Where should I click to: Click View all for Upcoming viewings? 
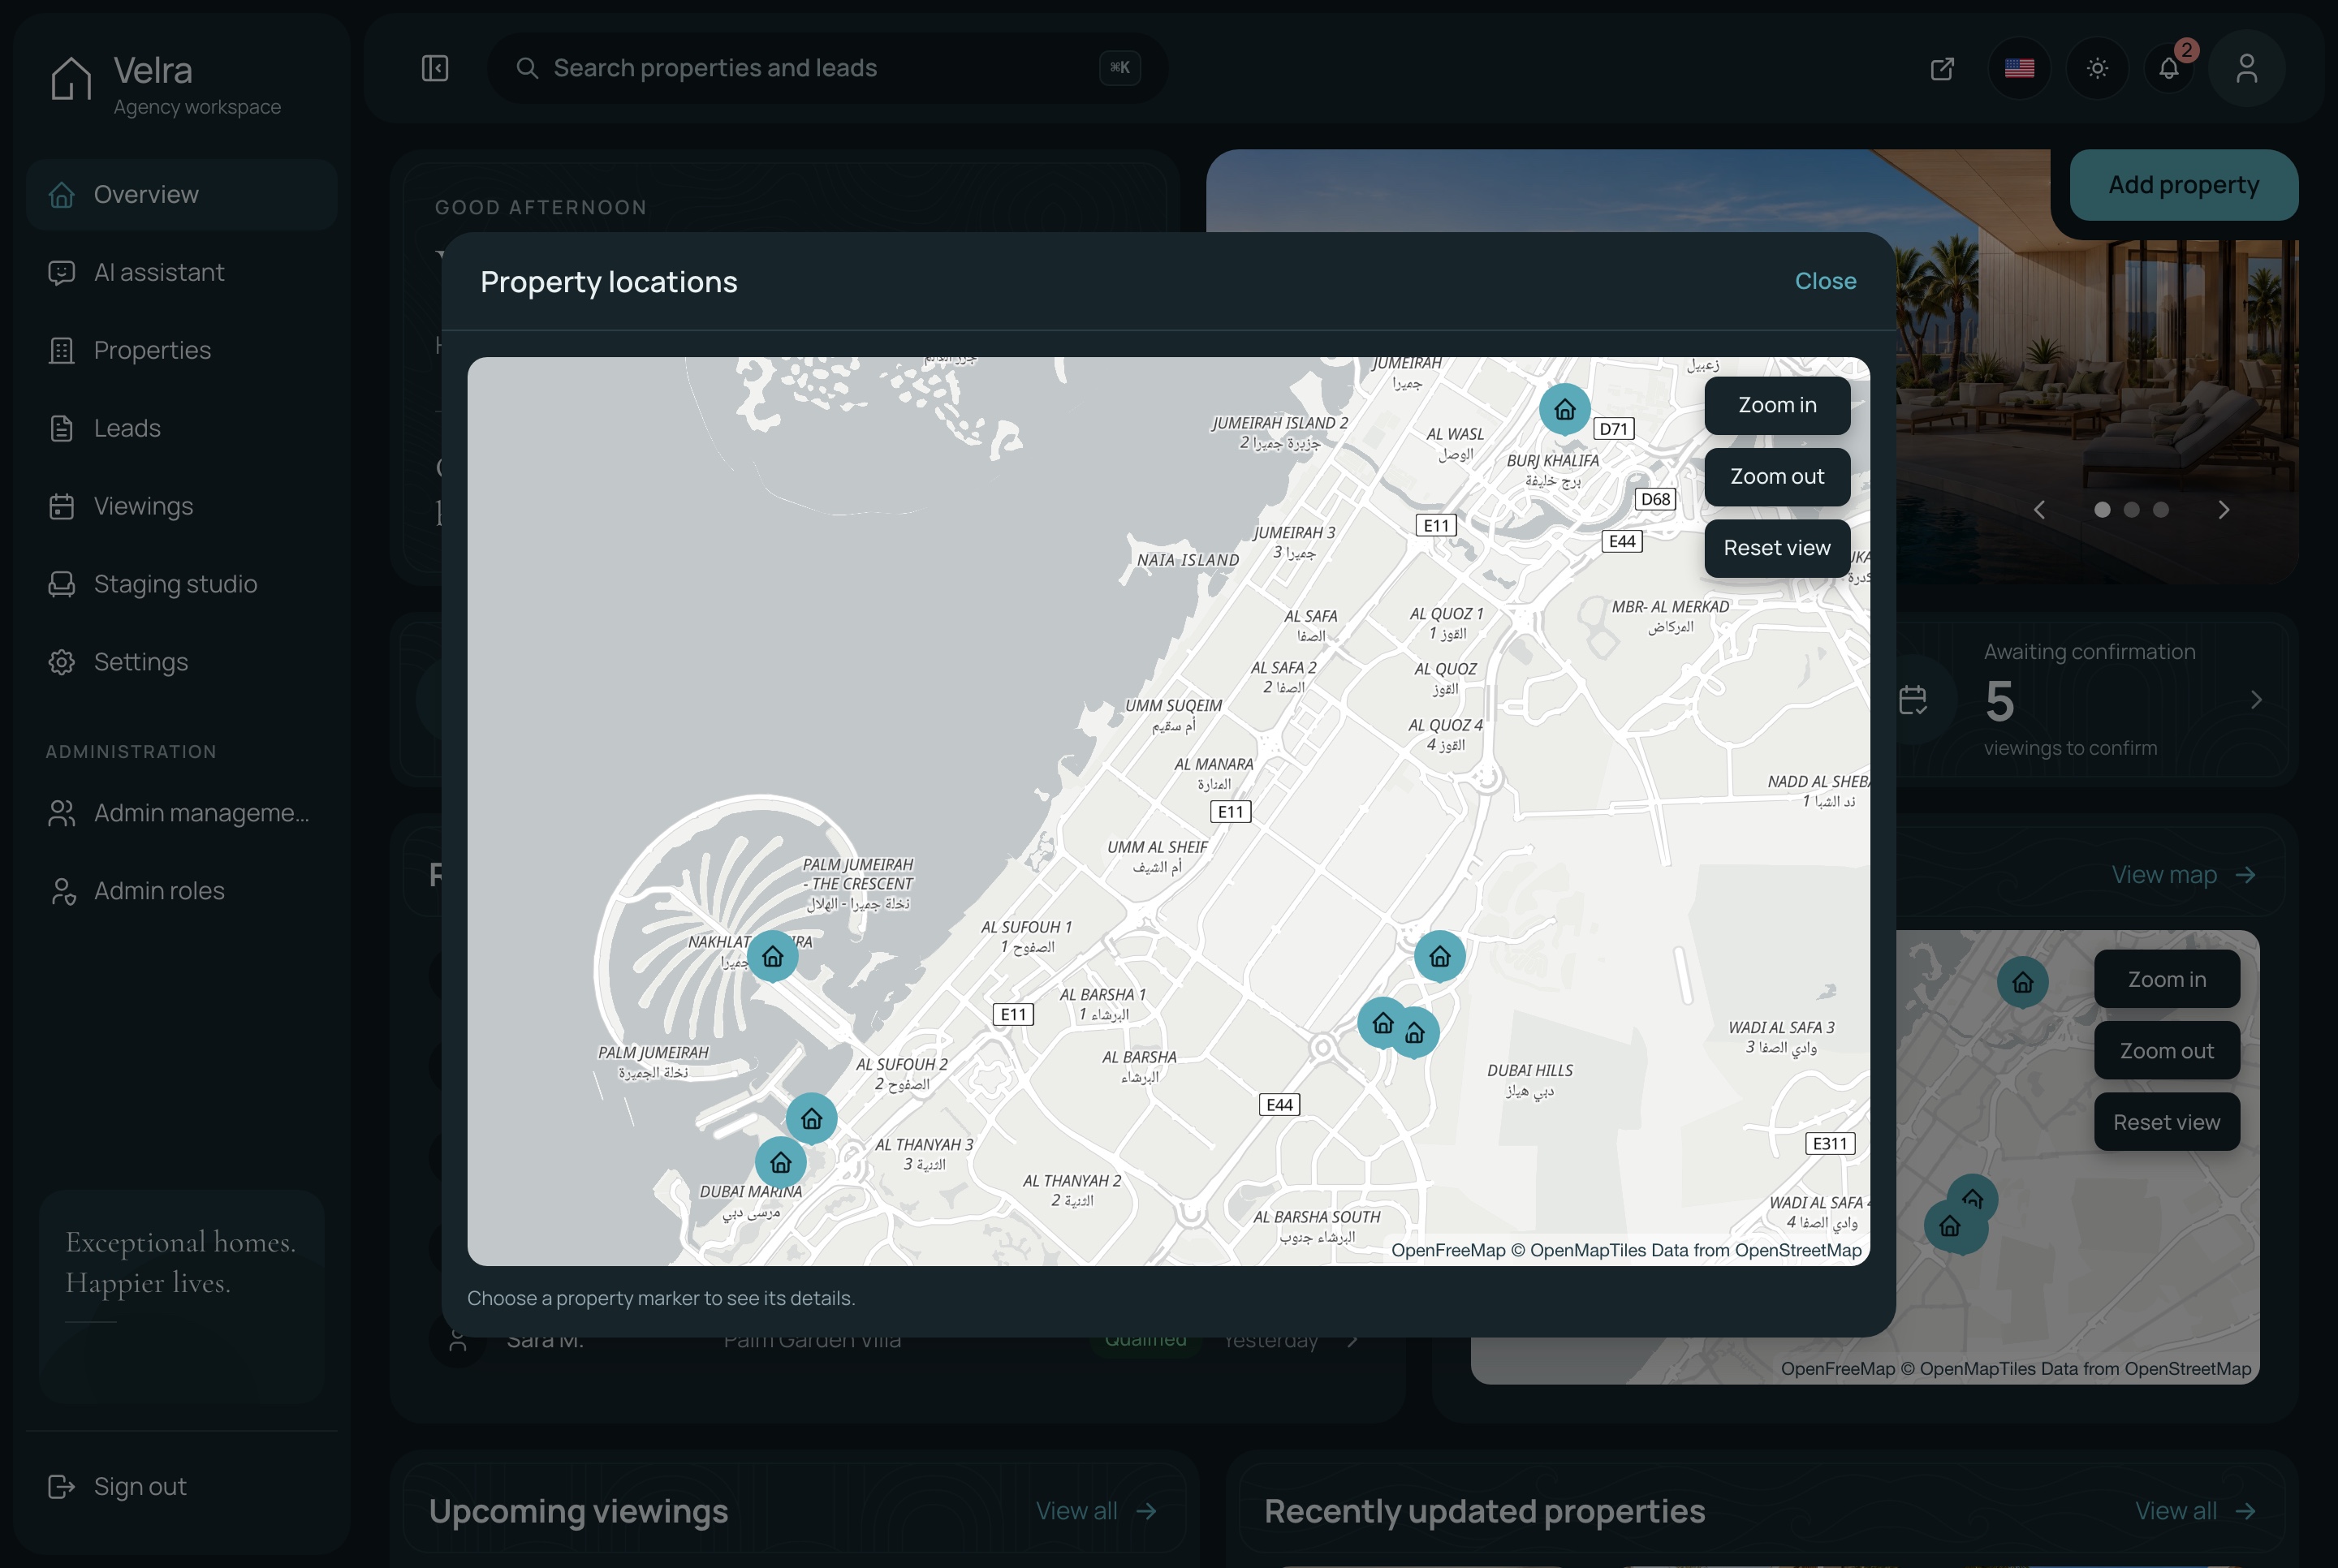pos(1096,1511)
